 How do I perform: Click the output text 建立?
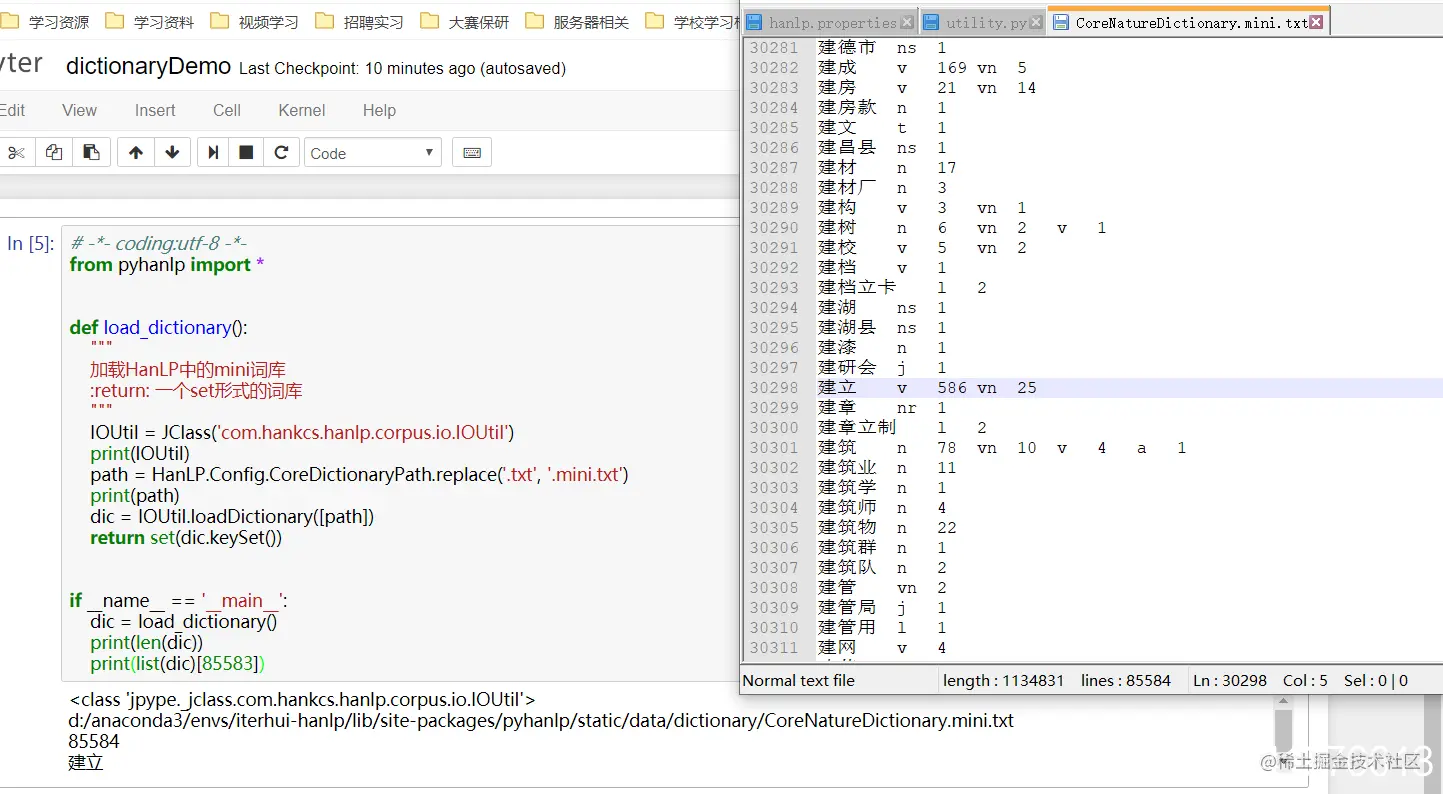(86, 762)
